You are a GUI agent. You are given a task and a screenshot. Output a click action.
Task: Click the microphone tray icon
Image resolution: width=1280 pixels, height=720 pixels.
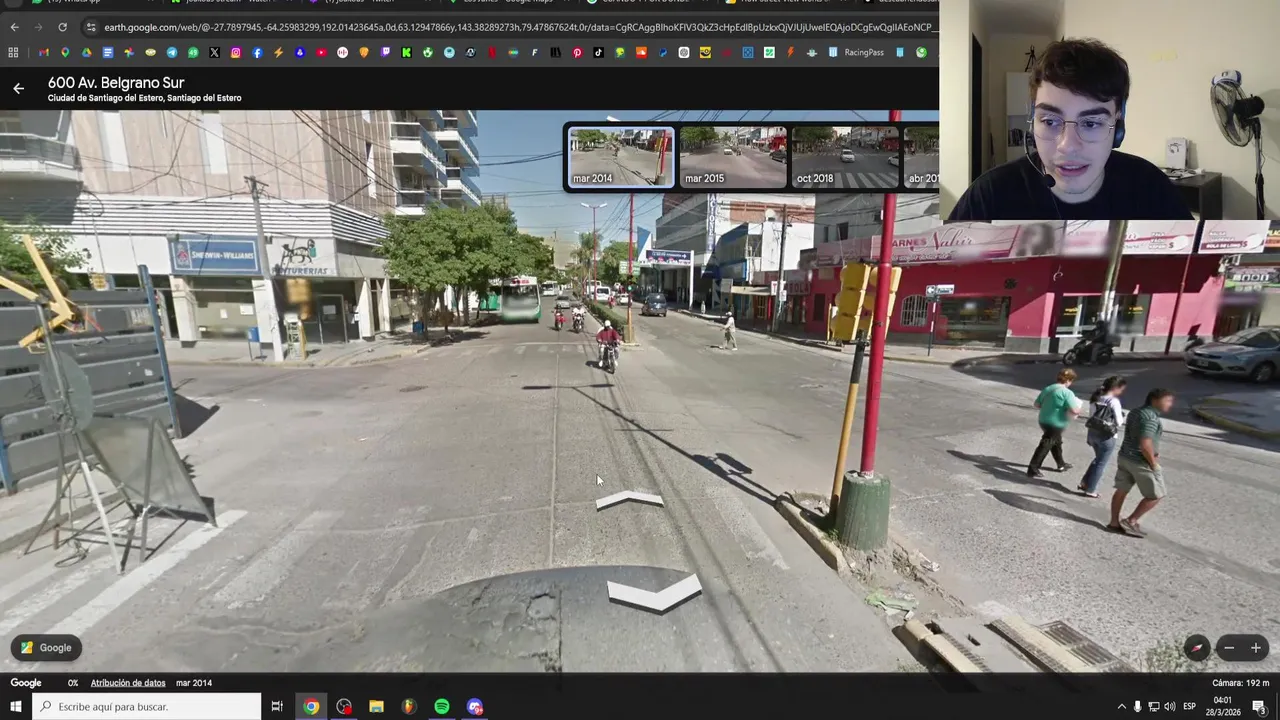point(1137,707)
